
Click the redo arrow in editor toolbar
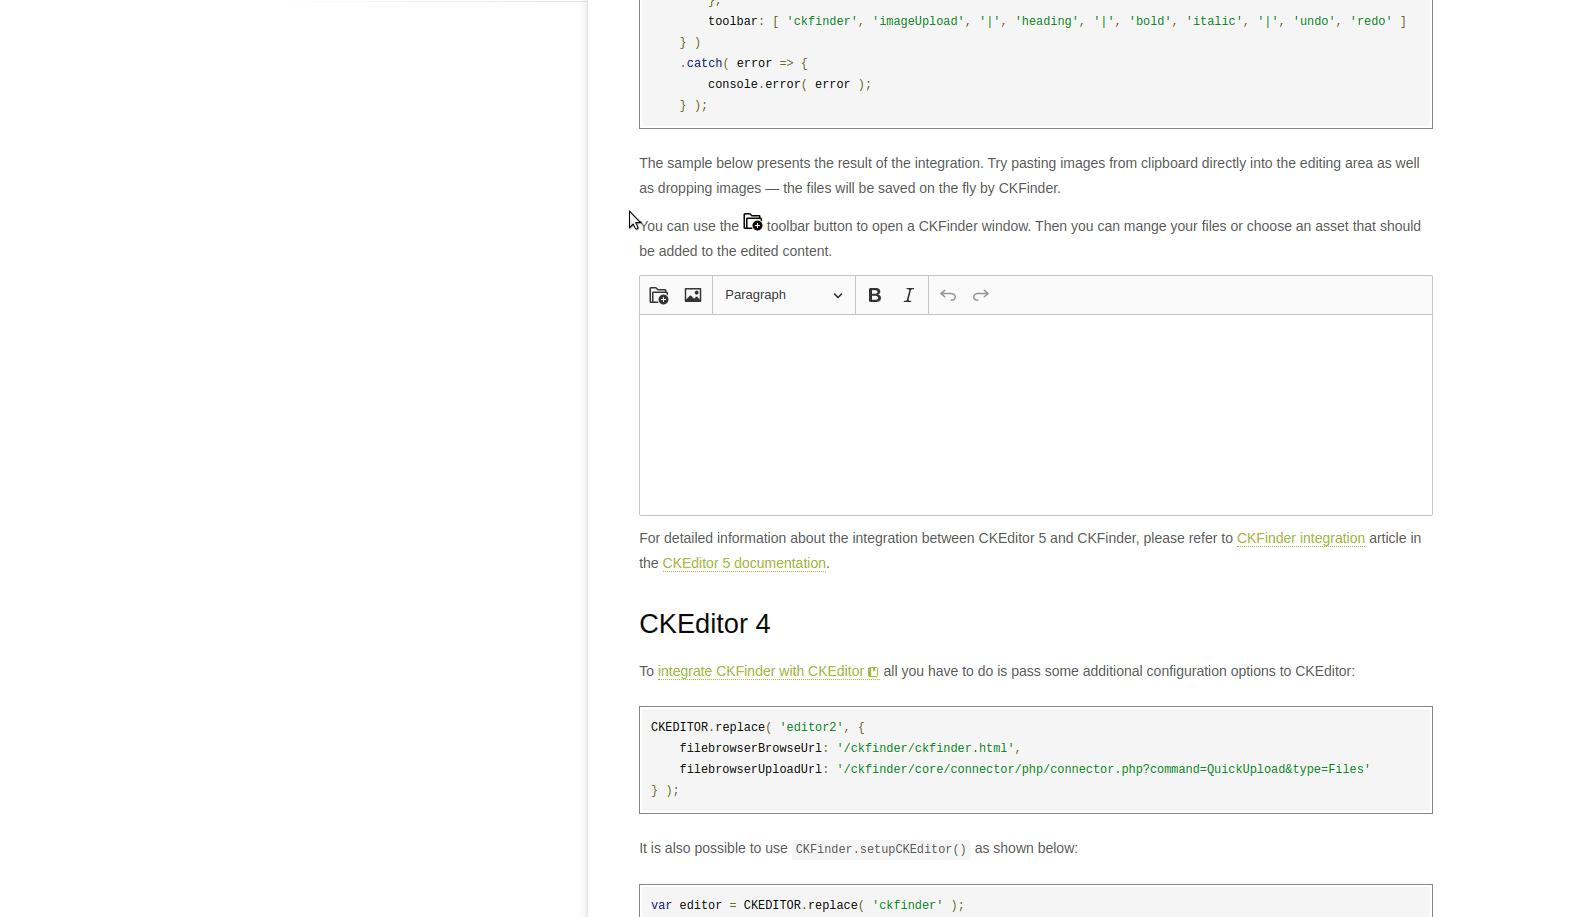[x=981, y=295]
